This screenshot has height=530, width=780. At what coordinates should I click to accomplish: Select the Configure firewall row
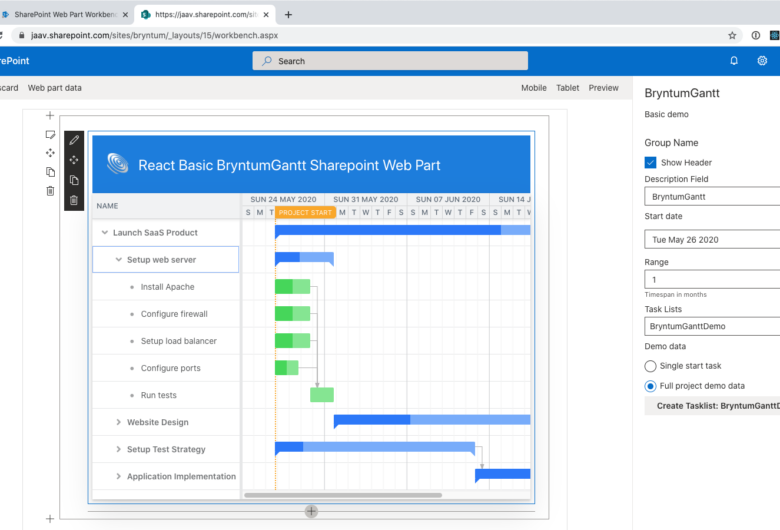(x=166, y=314)
